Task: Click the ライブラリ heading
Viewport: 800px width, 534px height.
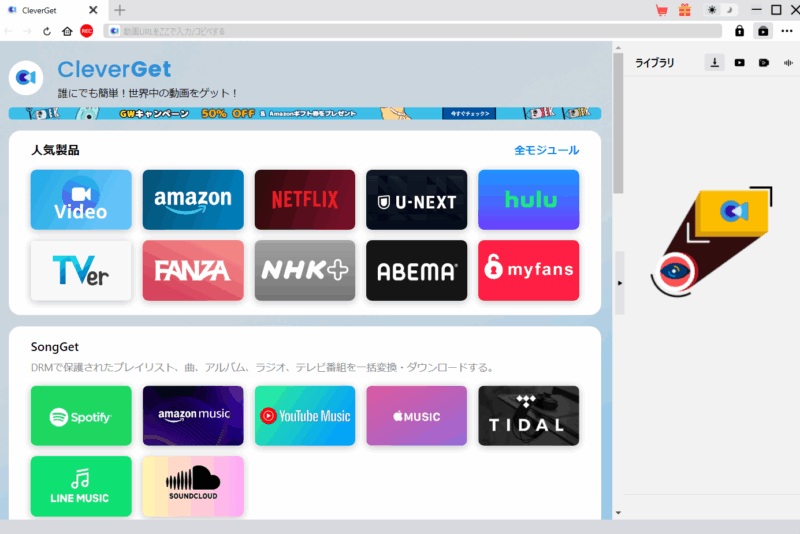Action: [655, 63]
